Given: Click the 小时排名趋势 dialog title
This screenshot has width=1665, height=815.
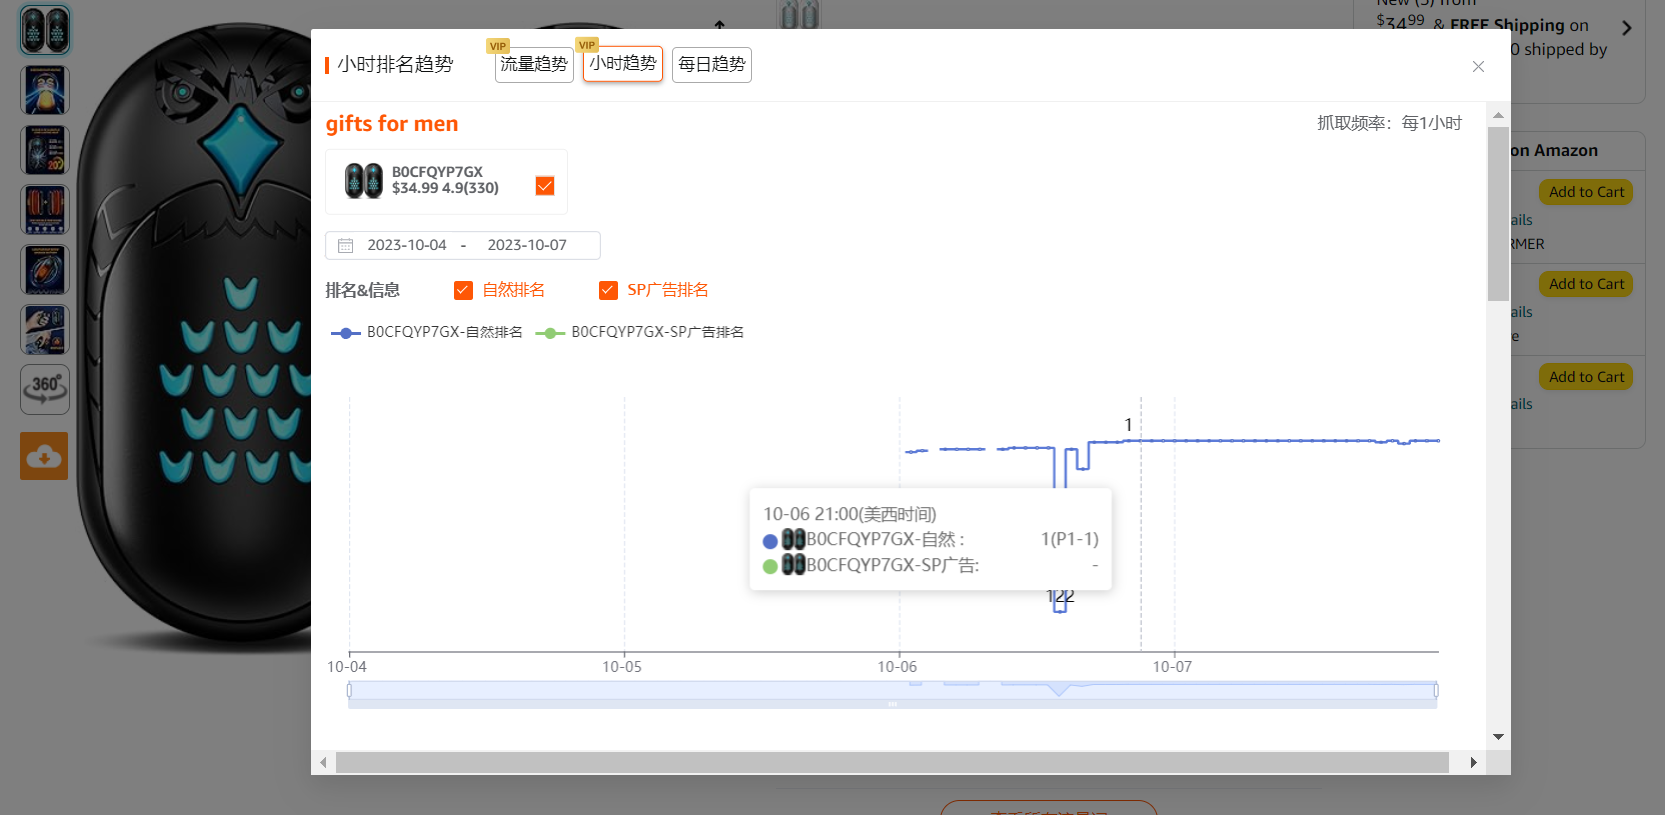Looking at the screenshot, I should tap(395, 65).
